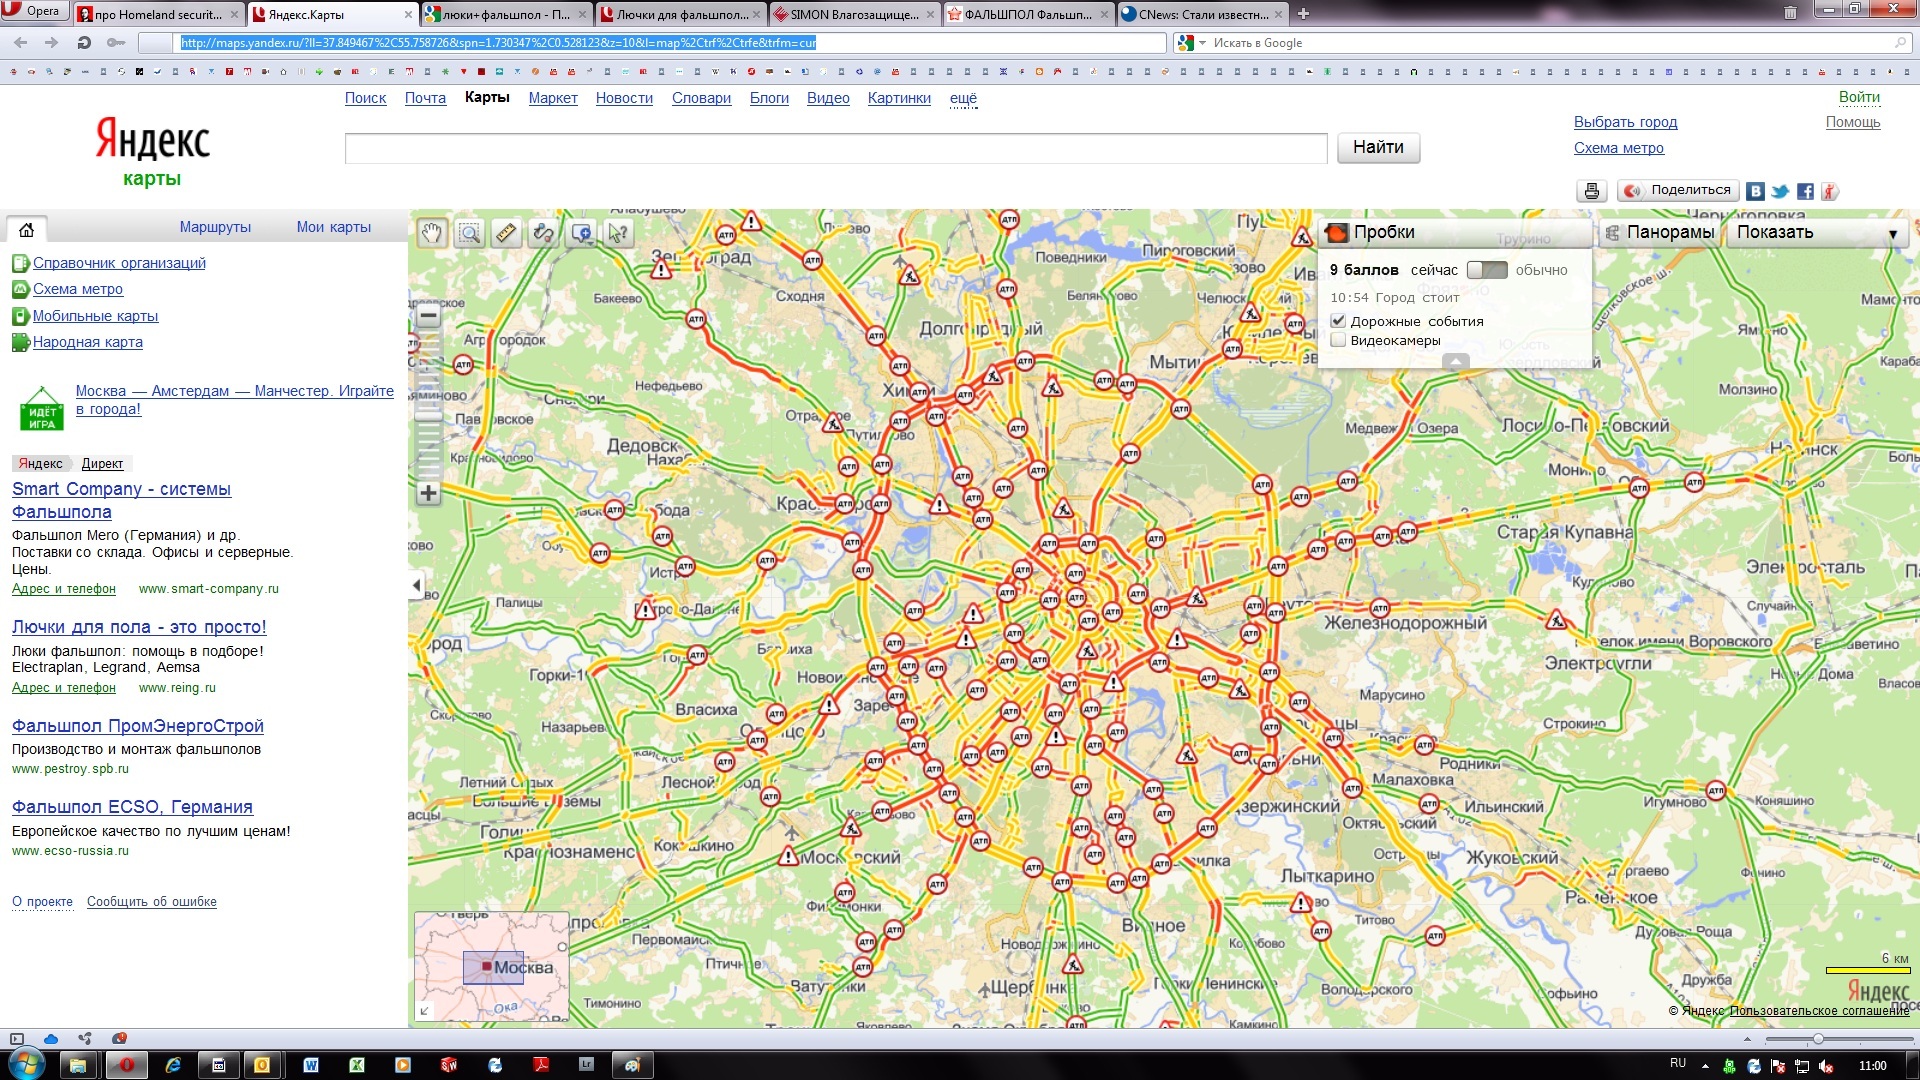Open Google search engine dropdown in Opera
This screenshot has width=1920, height=1080.
point(1191,43)
